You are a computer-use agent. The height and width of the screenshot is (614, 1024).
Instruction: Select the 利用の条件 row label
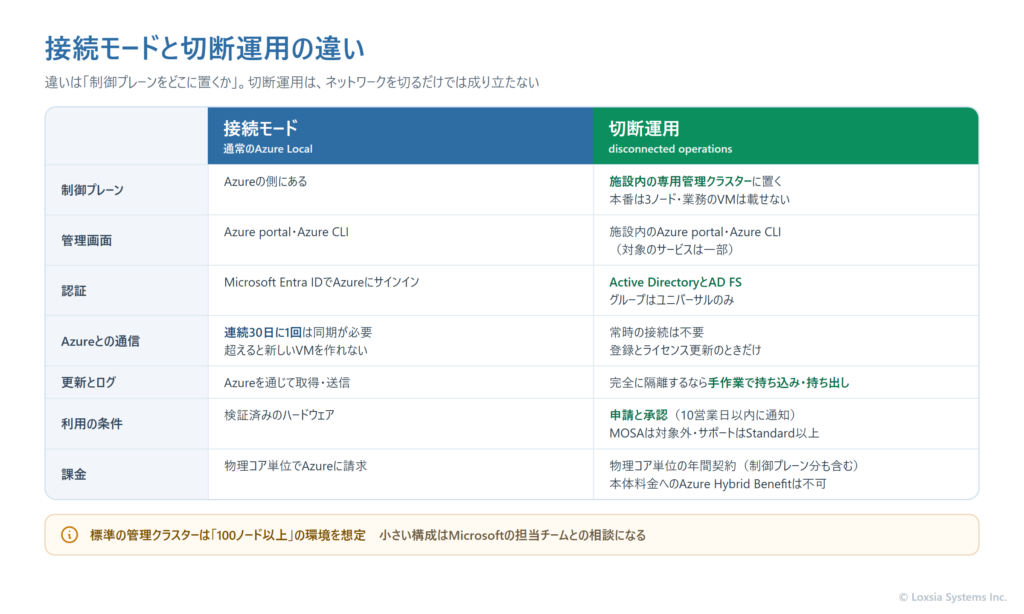91,424
